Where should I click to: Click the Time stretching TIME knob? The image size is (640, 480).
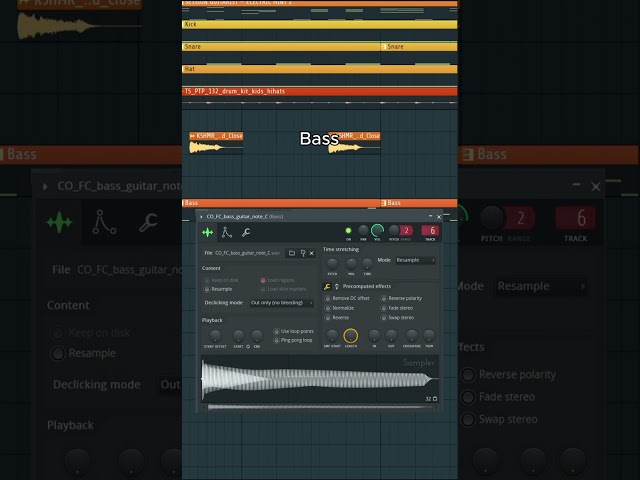coord(367,263)
